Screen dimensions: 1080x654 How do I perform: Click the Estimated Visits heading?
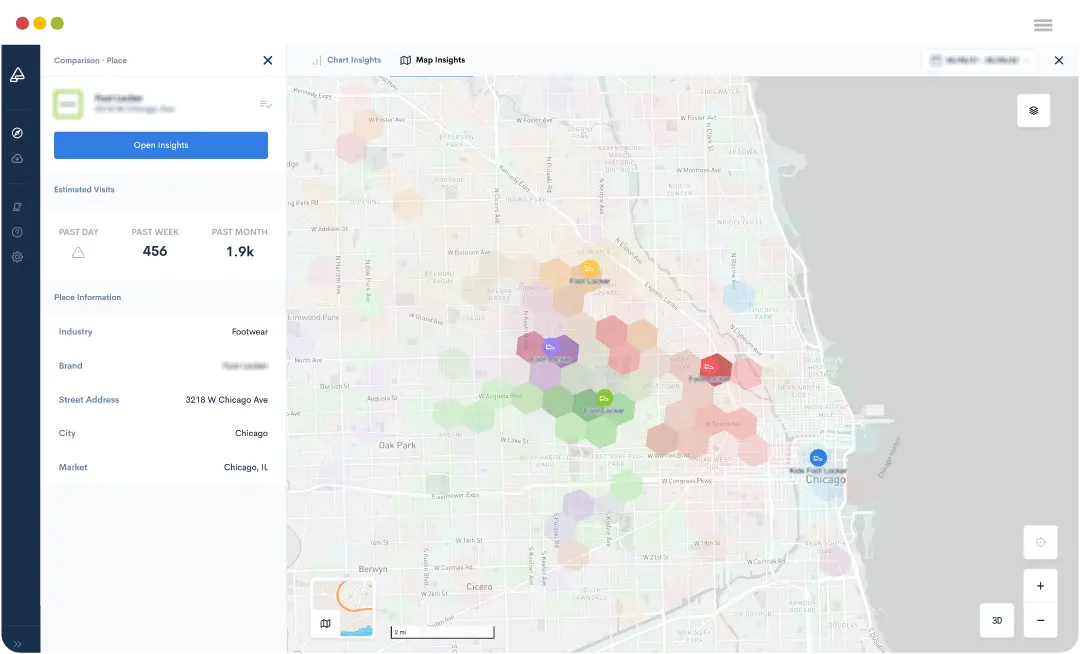[84, 189]
